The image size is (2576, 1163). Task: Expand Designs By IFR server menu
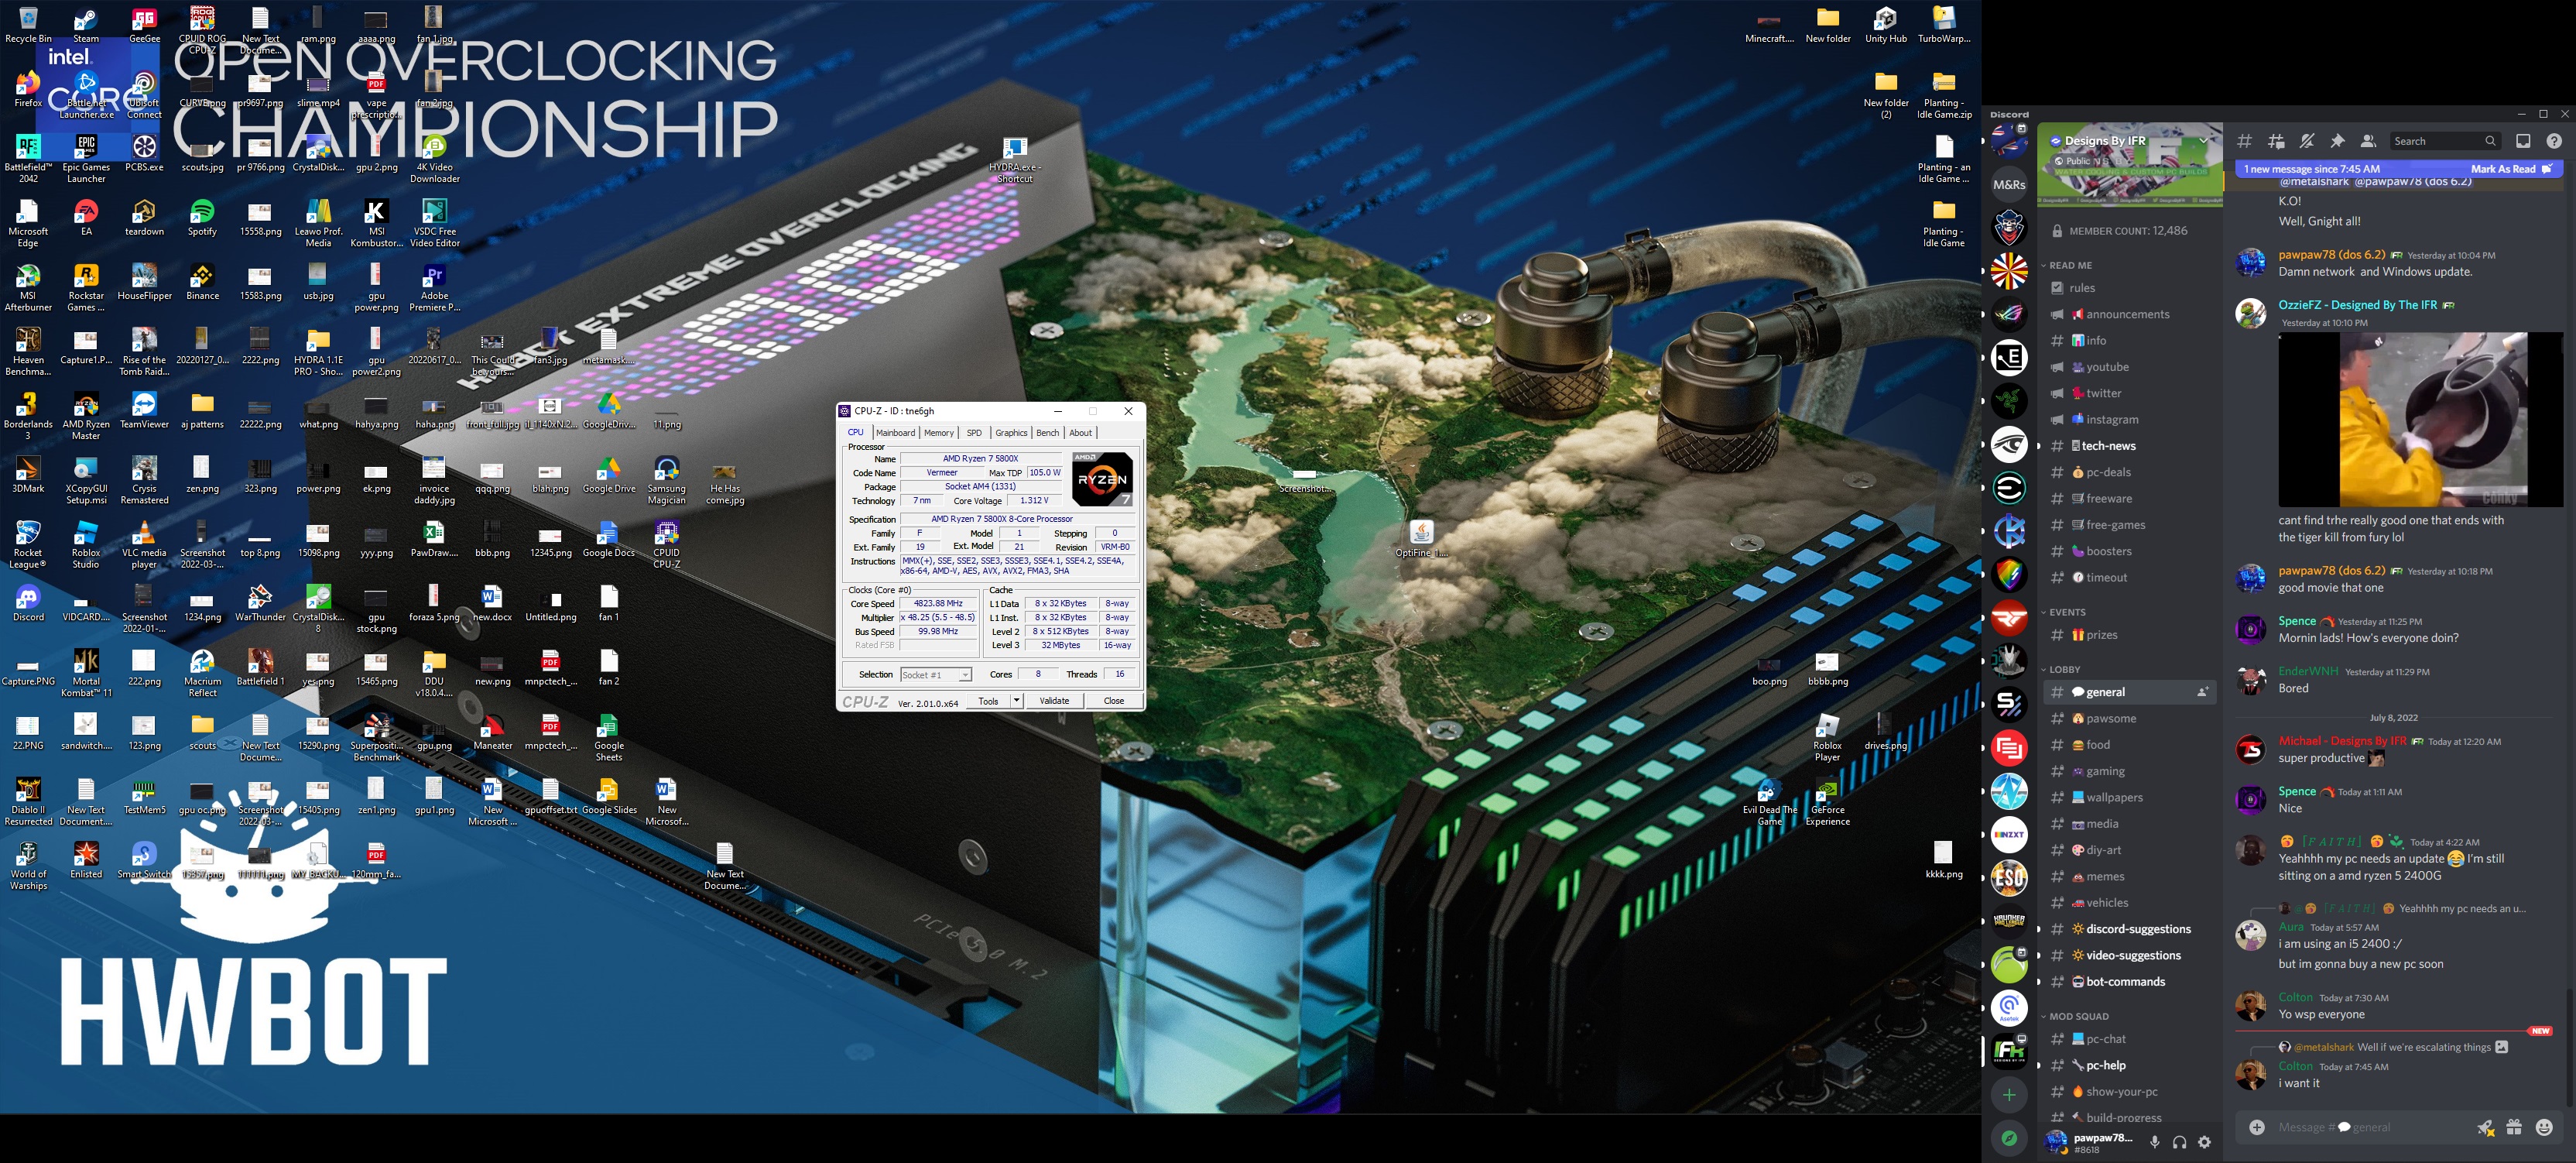[x=2203, y=141]
